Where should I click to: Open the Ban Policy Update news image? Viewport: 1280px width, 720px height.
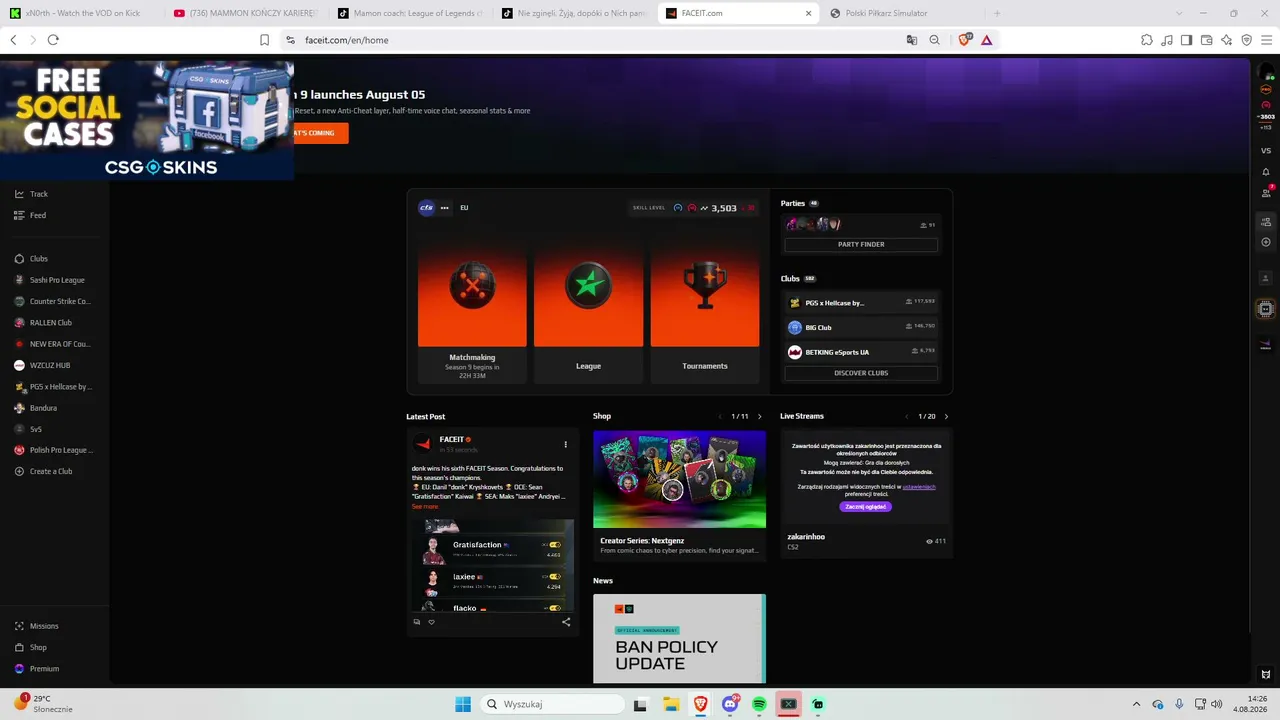679,638
